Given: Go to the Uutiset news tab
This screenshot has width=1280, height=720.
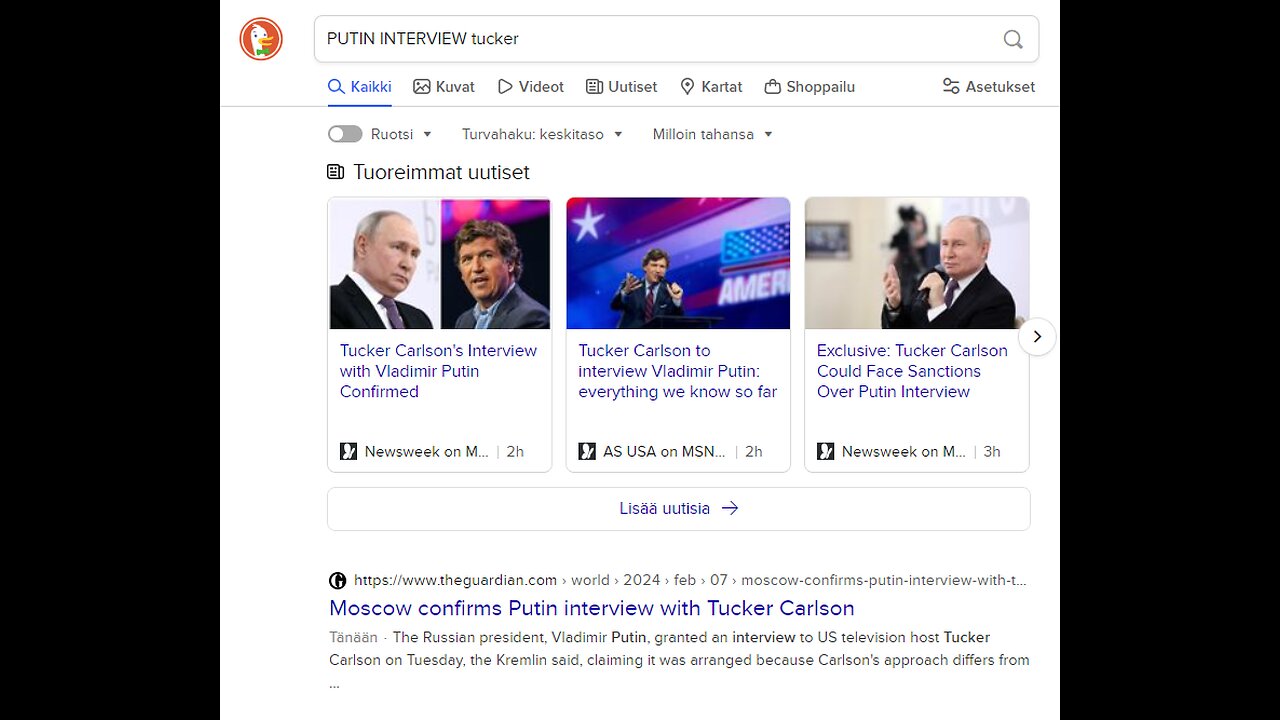Looking at the screenshot, I should [622, 87].
